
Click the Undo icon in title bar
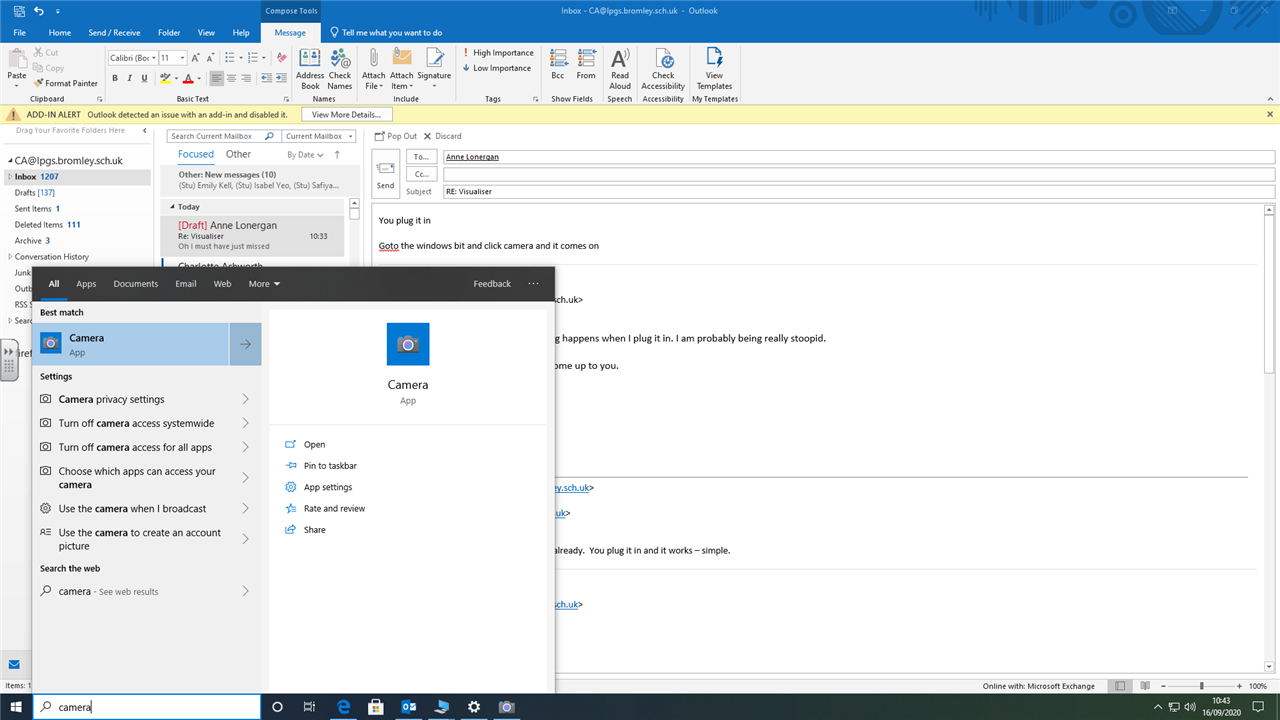[x=38, y=10]
